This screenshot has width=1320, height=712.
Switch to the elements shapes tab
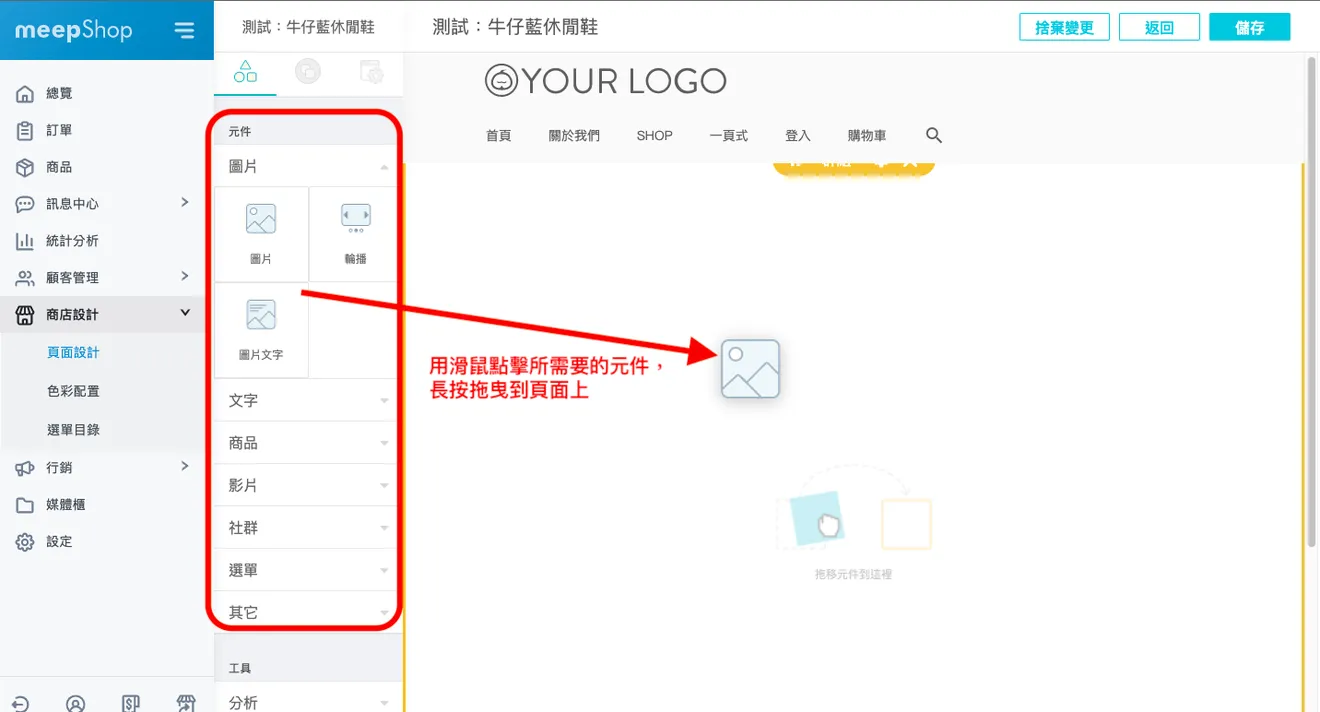tap(245, 72)
